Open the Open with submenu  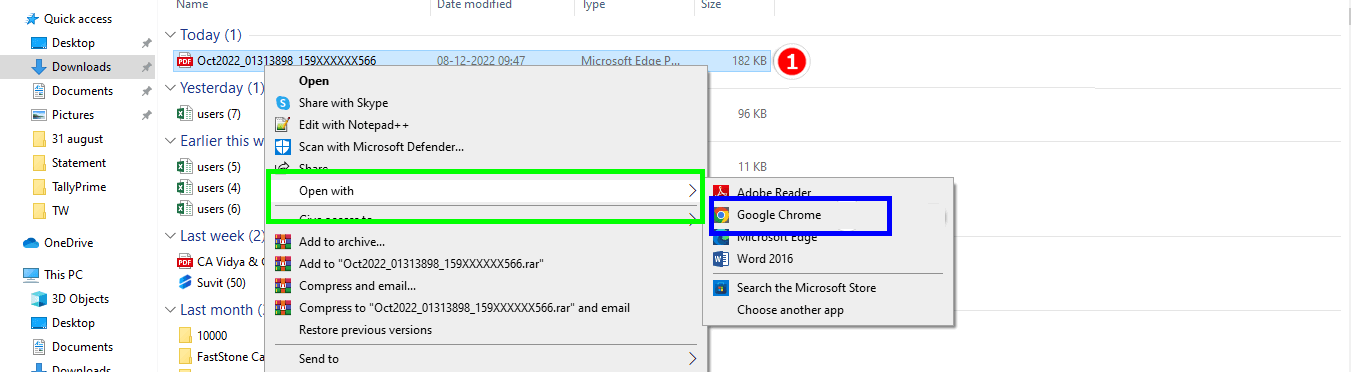486,191
